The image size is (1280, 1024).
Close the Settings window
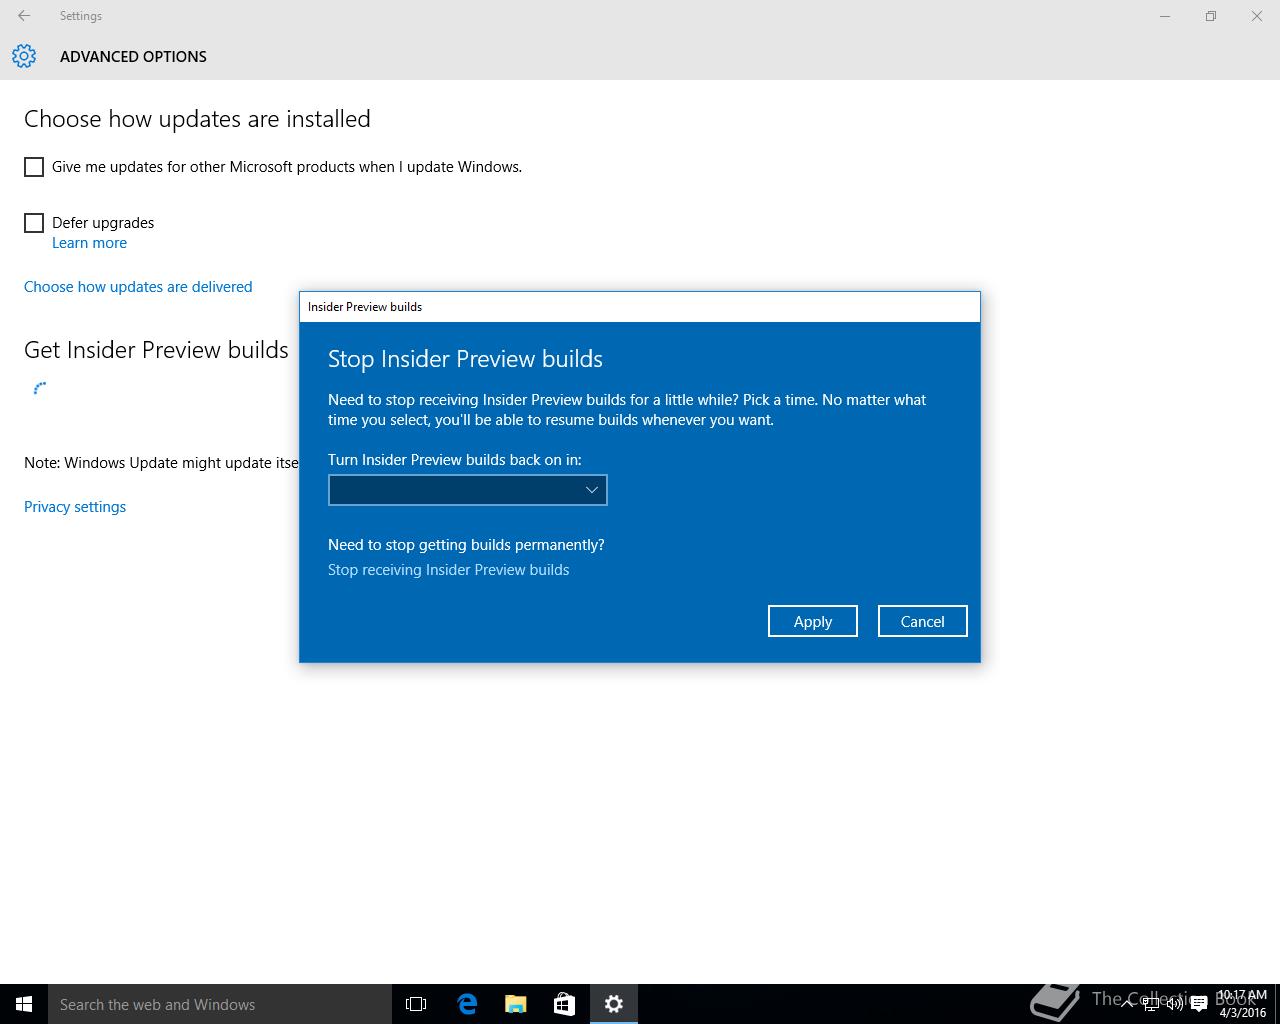[x=1257, y=16]
